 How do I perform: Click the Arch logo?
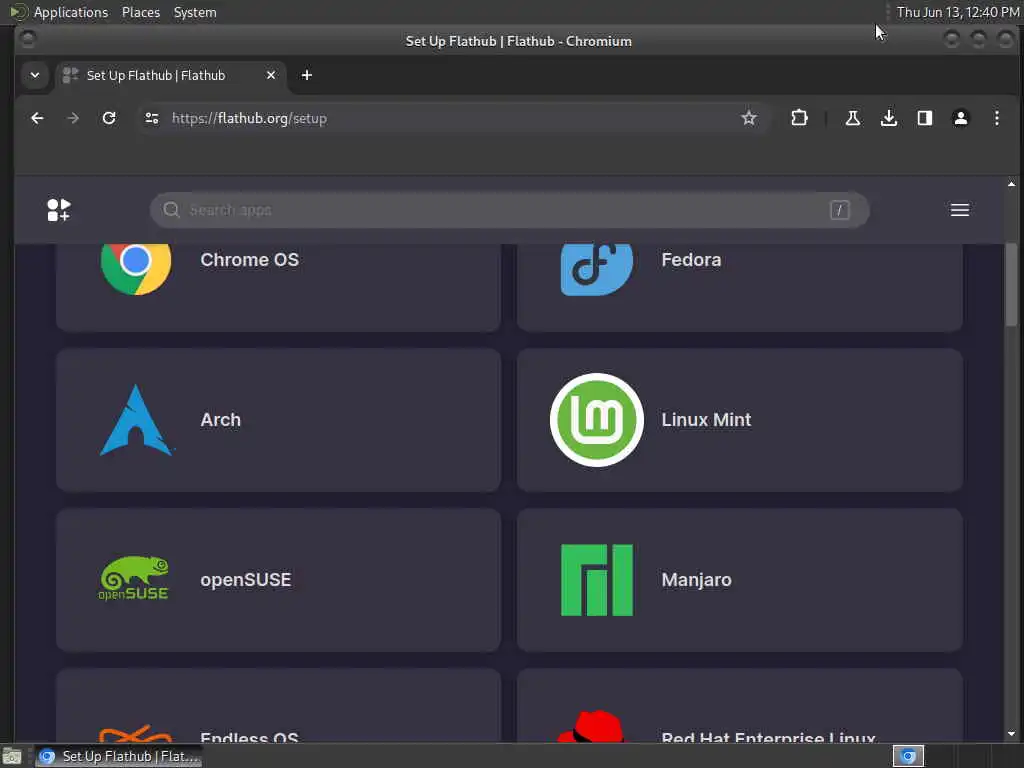click(136, 420)
